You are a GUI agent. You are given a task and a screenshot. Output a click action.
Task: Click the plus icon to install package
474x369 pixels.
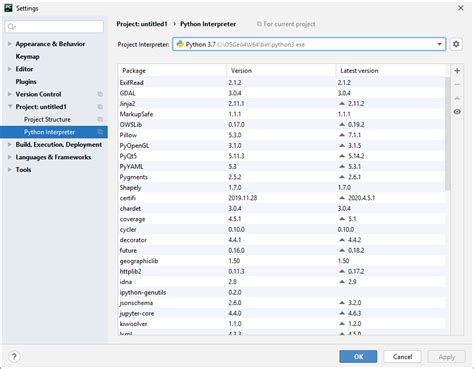457,71
